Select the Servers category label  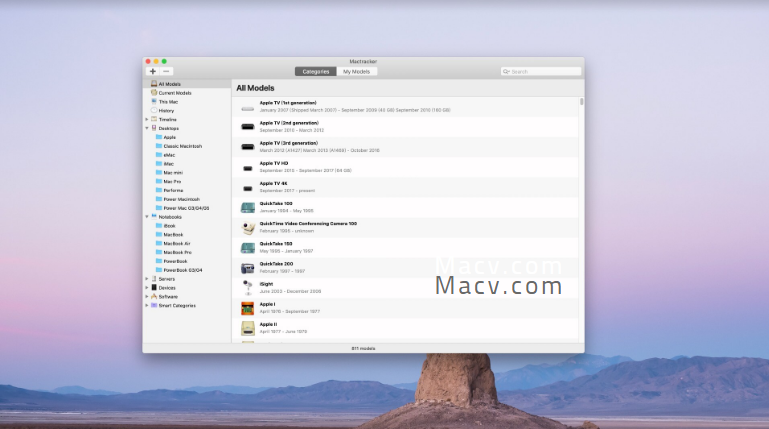click(x=167, y=279)
